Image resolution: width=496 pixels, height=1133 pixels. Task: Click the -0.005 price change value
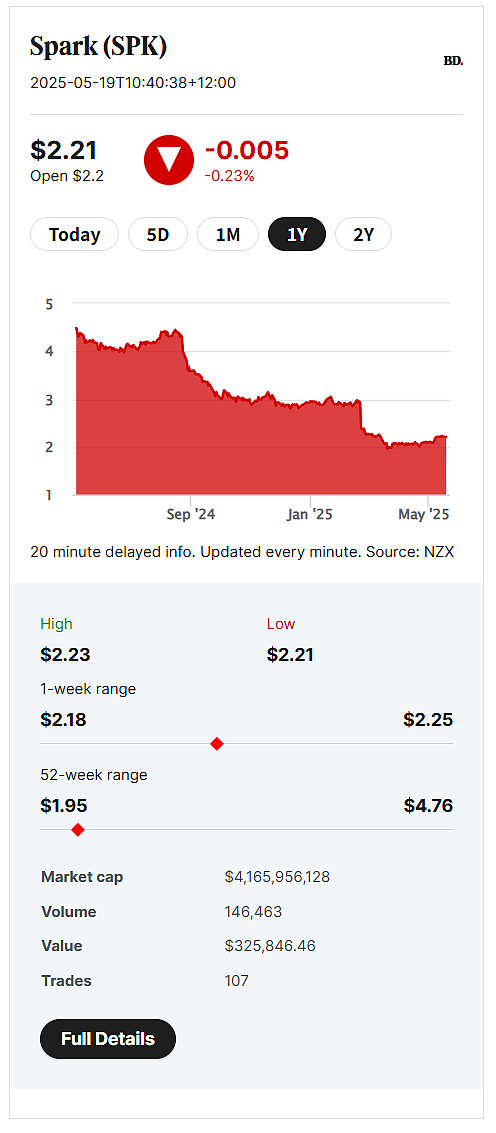pyautogui.click(x=247, y=150)
